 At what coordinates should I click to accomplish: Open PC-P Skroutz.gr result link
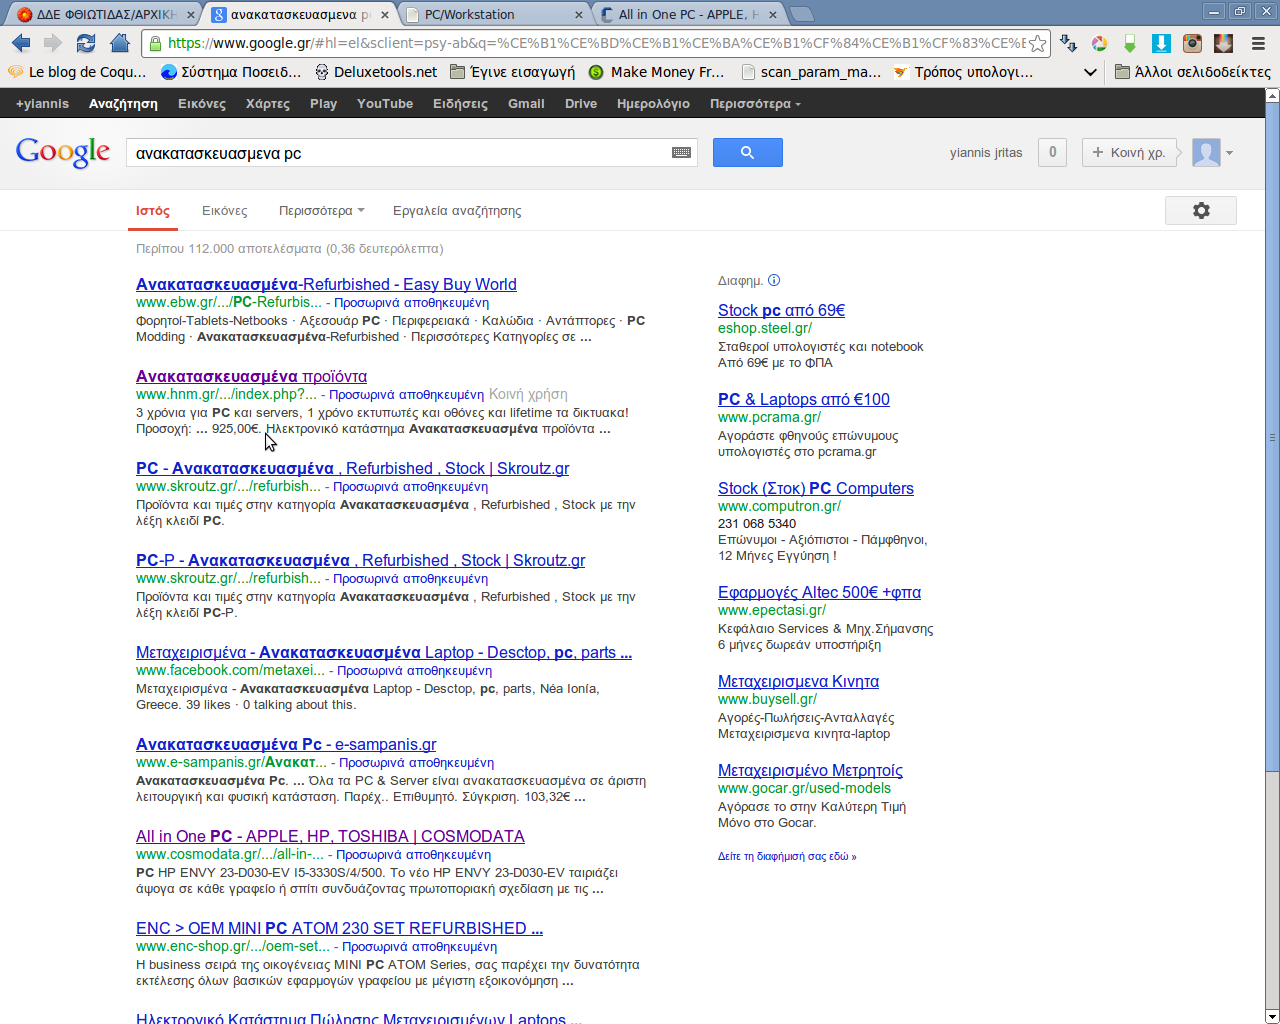(360, 560)
